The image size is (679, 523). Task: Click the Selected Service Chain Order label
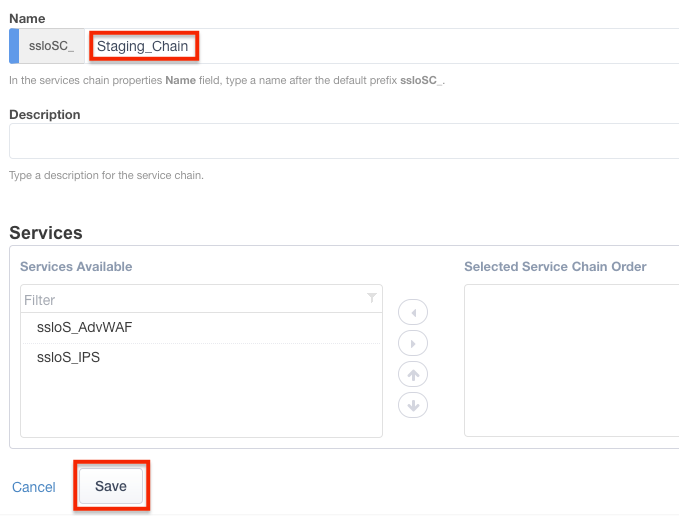pyautogui.click(x=555, y=267)
